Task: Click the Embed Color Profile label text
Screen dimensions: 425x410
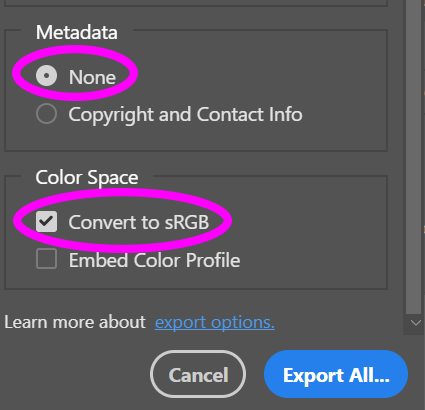Action: (x=154, y=260)
